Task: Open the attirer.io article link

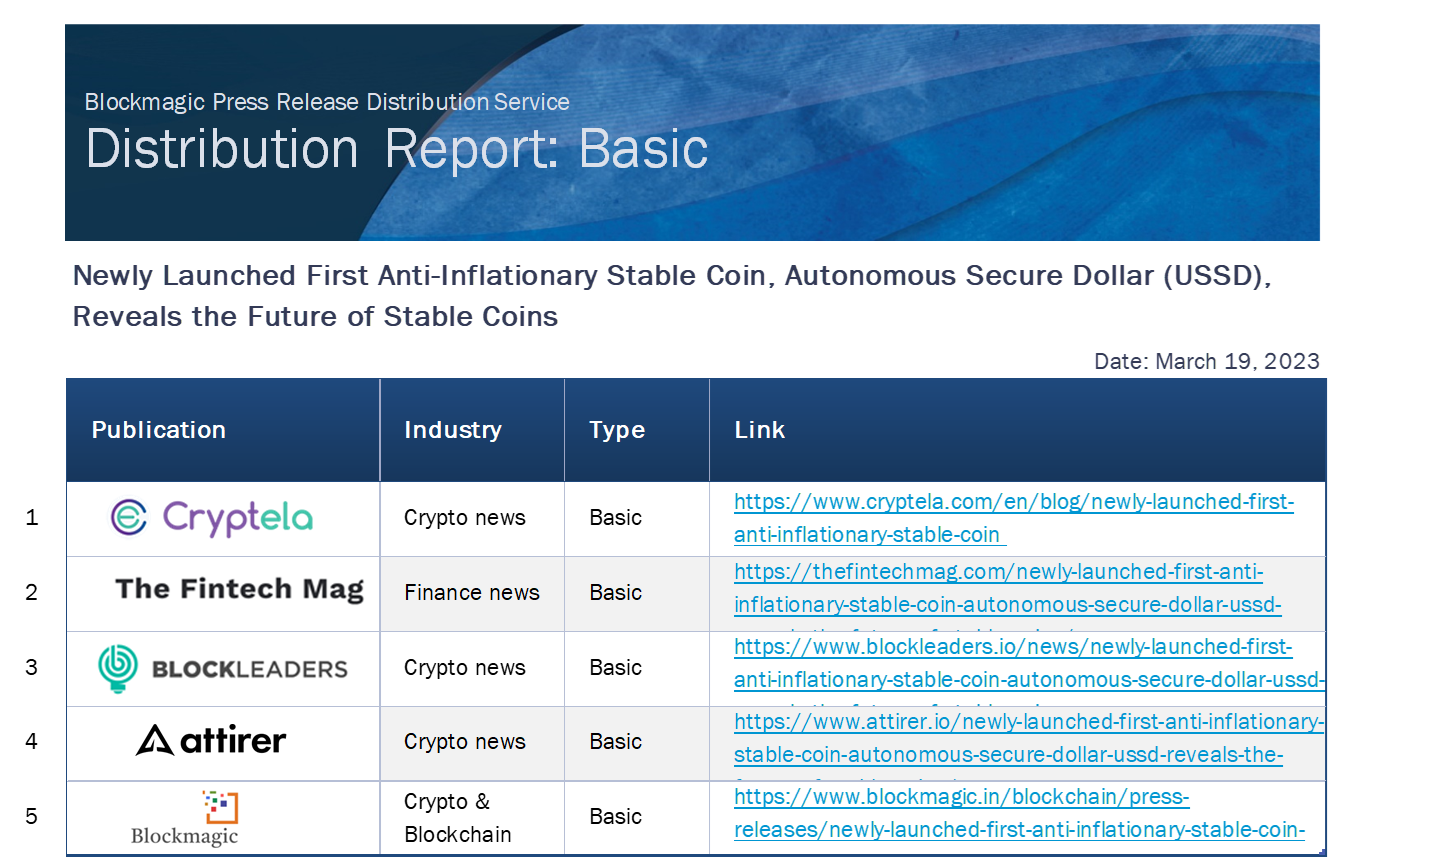Action: [1029, 738]
